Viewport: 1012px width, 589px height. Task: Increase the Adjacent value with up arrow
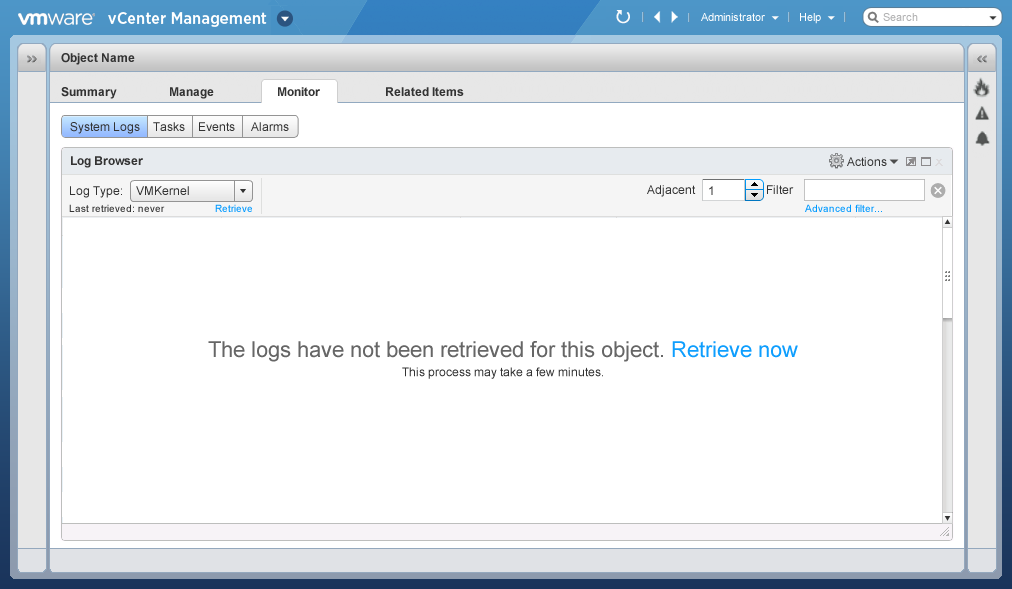coord(754,185)
